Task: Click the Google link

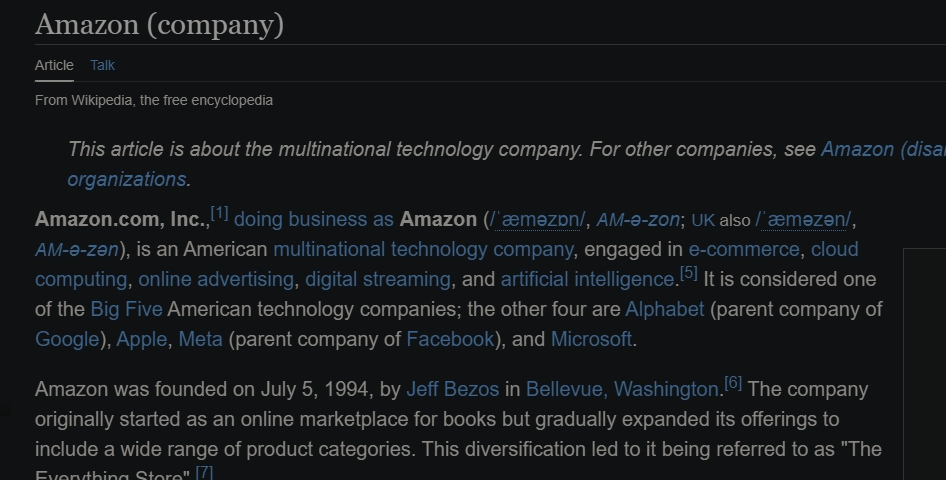Action: pyautogui.click(x=67, y=339)
